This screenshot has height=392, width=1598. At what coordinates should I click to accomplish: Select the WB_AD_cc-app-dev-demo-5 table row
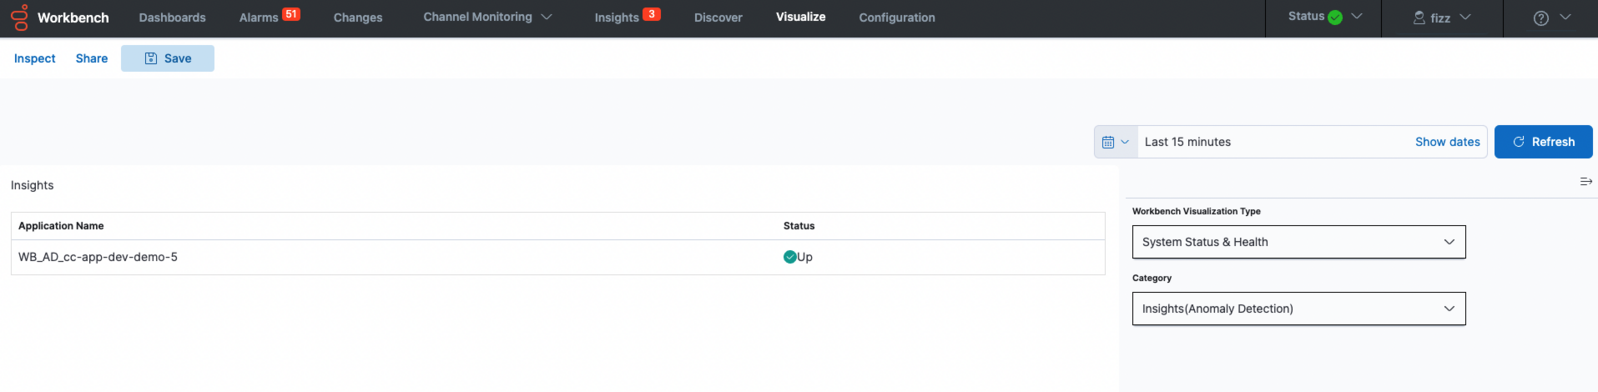click(558, 257)
